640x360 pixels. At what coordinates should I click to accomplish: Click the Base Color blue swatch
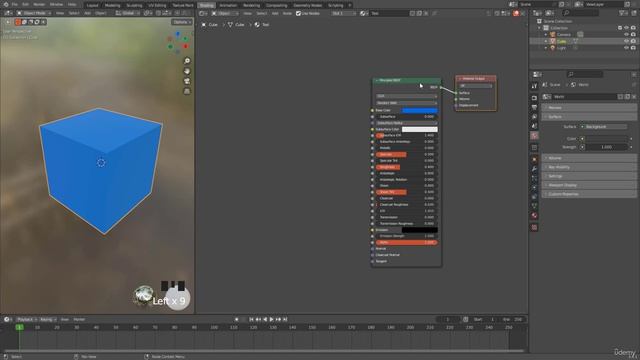(420, 110)
